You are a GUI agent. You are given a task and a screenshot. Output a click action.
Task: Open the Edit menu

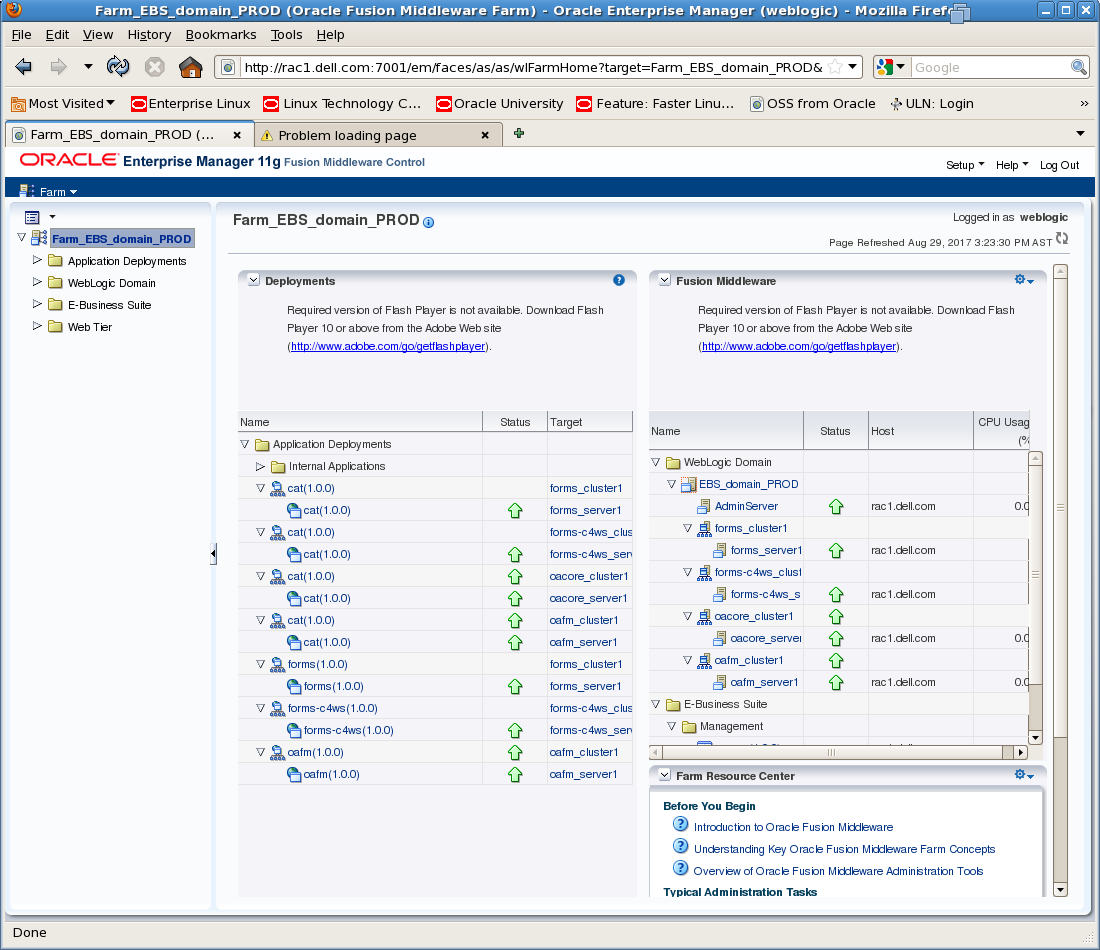(57, 34)
